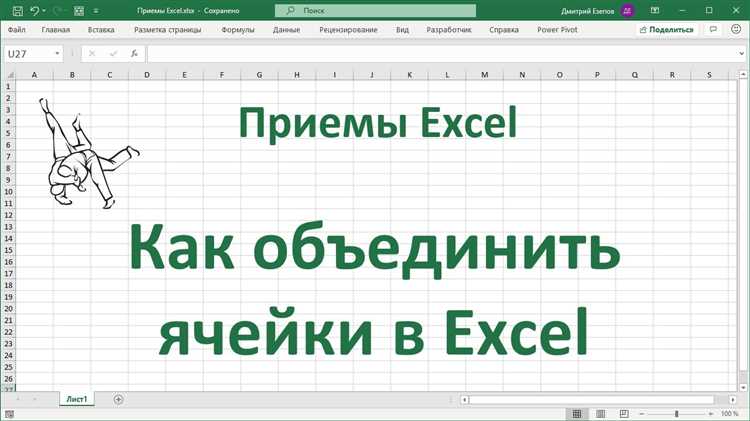750x421 pixels.
Task: Select row 26 header
Action: click(x=9, y=379)
